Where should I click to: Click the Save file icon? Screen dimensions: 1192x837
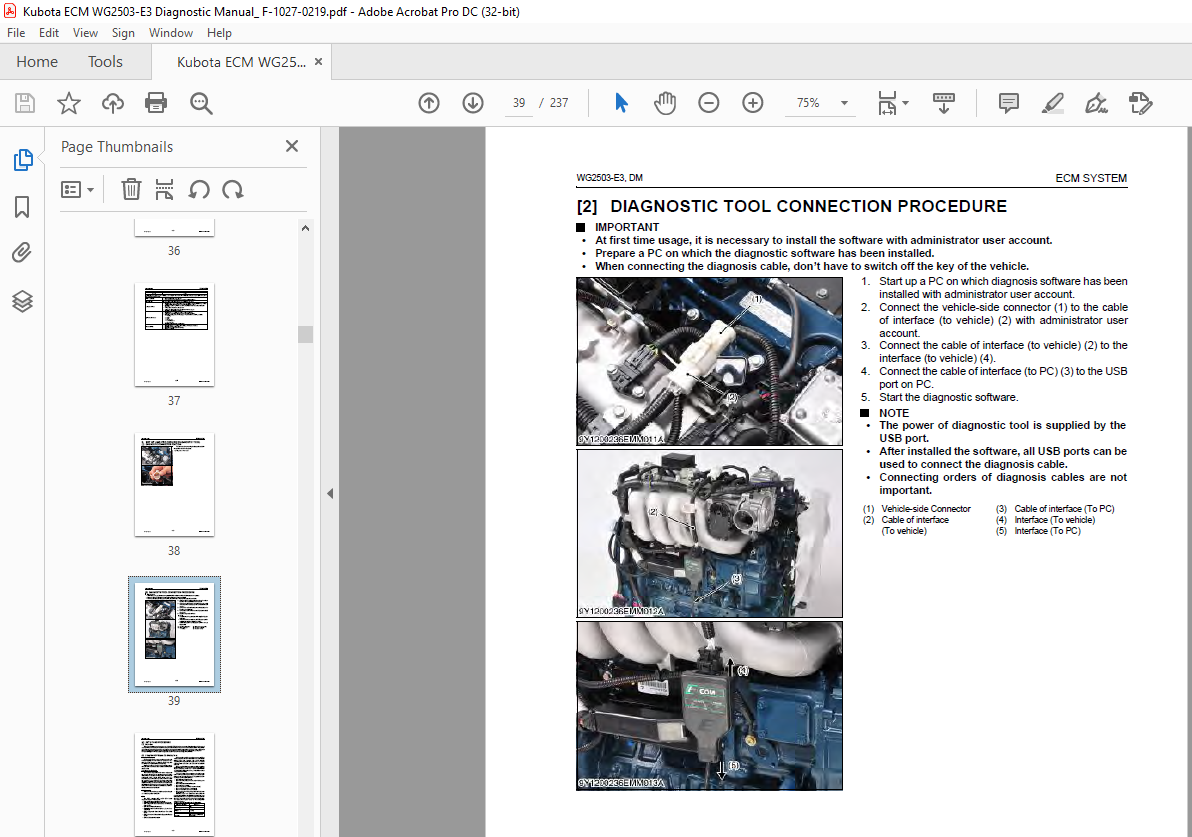pos(25,103)
